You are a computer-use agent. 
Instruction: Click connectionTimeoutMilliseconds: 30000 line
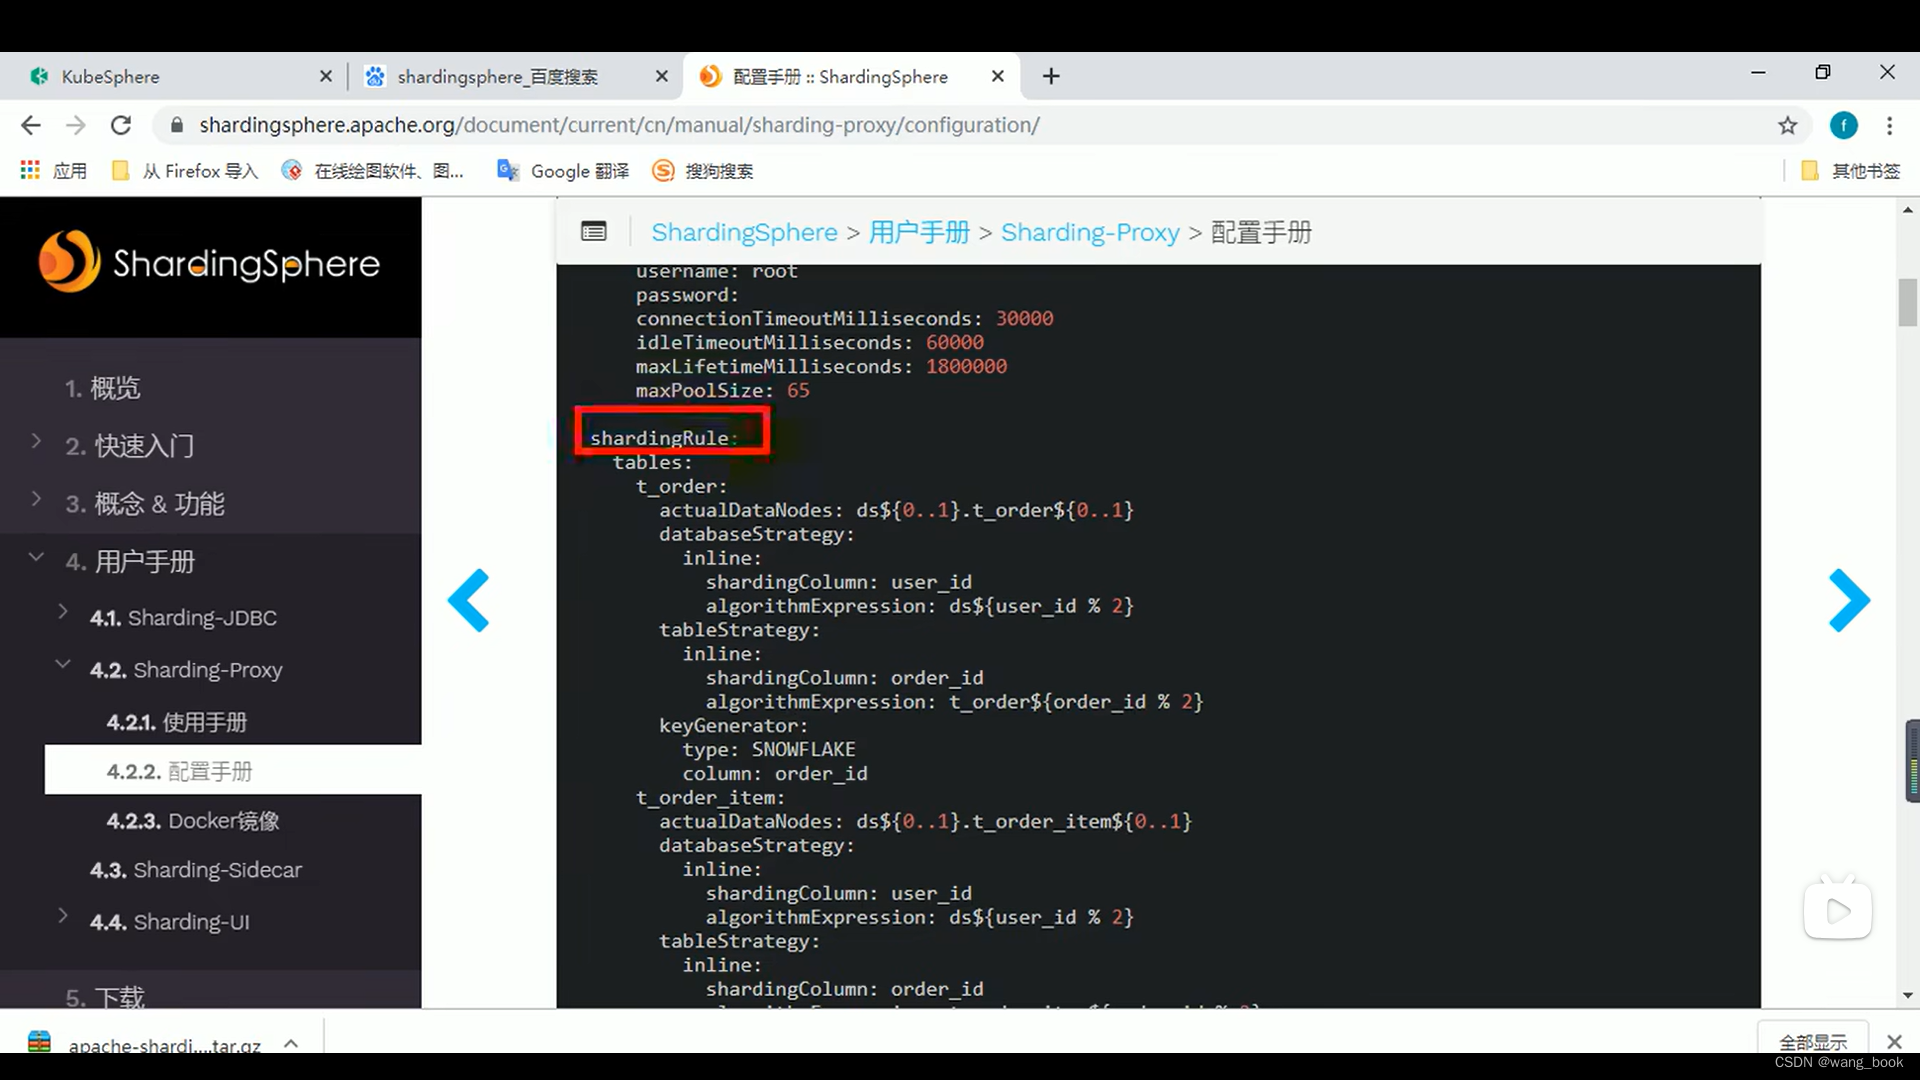[844, 318]
